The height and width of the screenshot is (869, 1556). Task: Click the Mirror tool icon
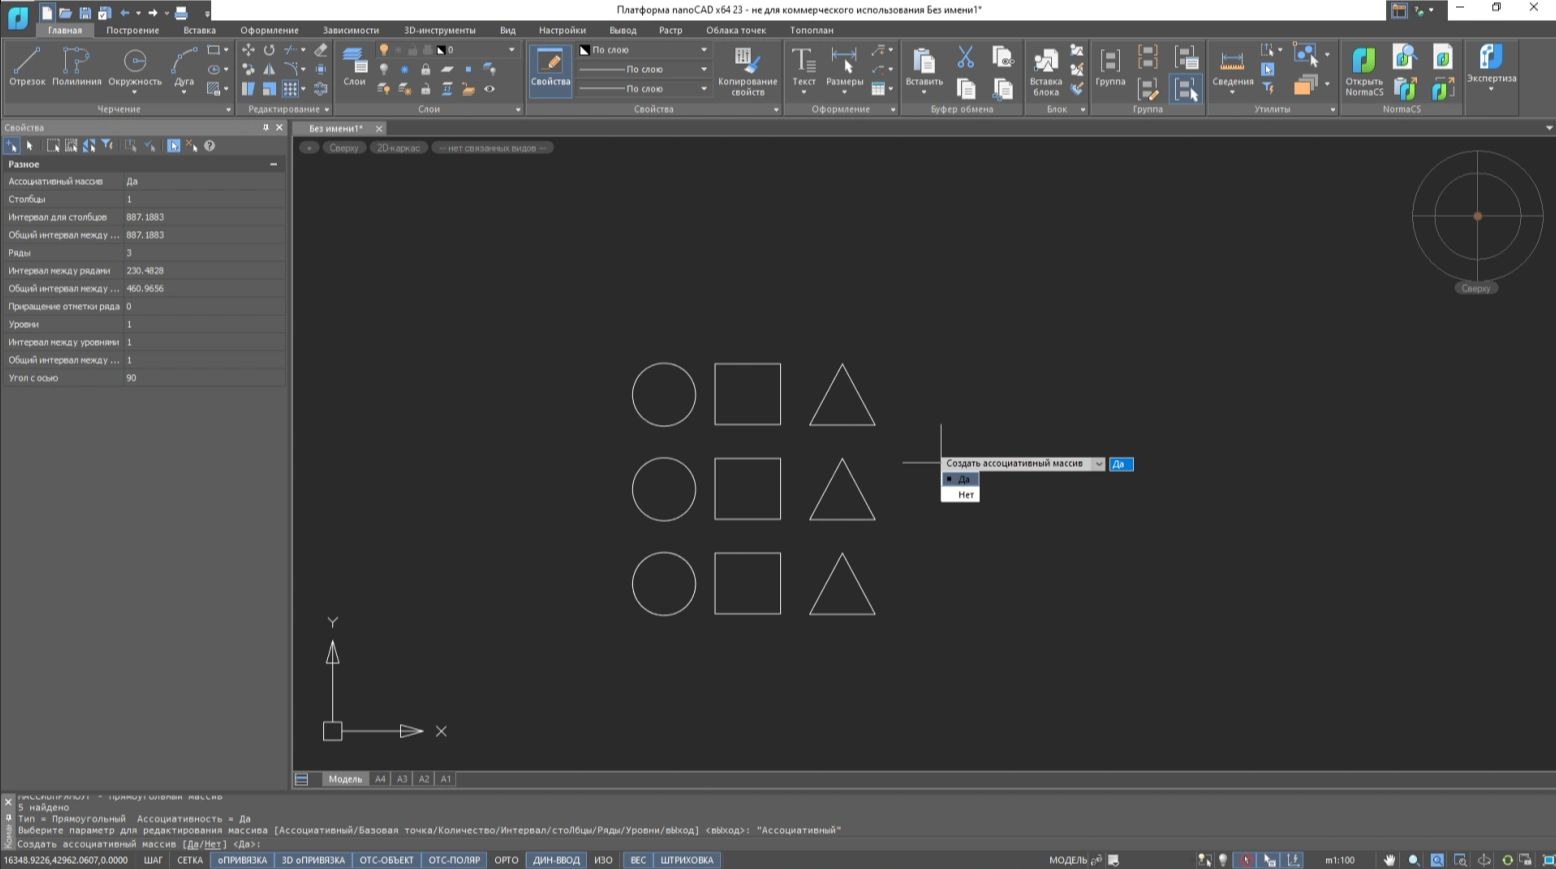[269, 69]
